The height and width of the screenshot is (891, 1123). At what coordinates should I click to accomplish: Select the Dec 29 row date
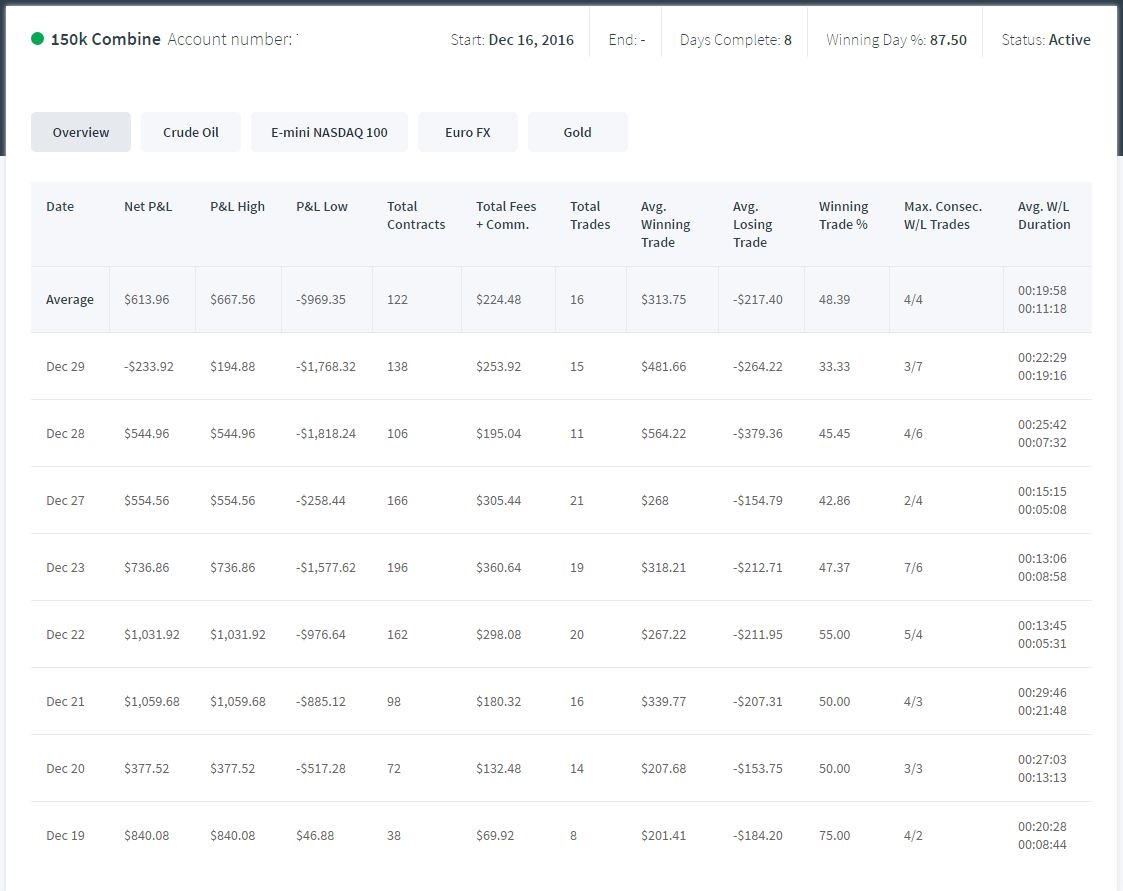coord(65,366)
